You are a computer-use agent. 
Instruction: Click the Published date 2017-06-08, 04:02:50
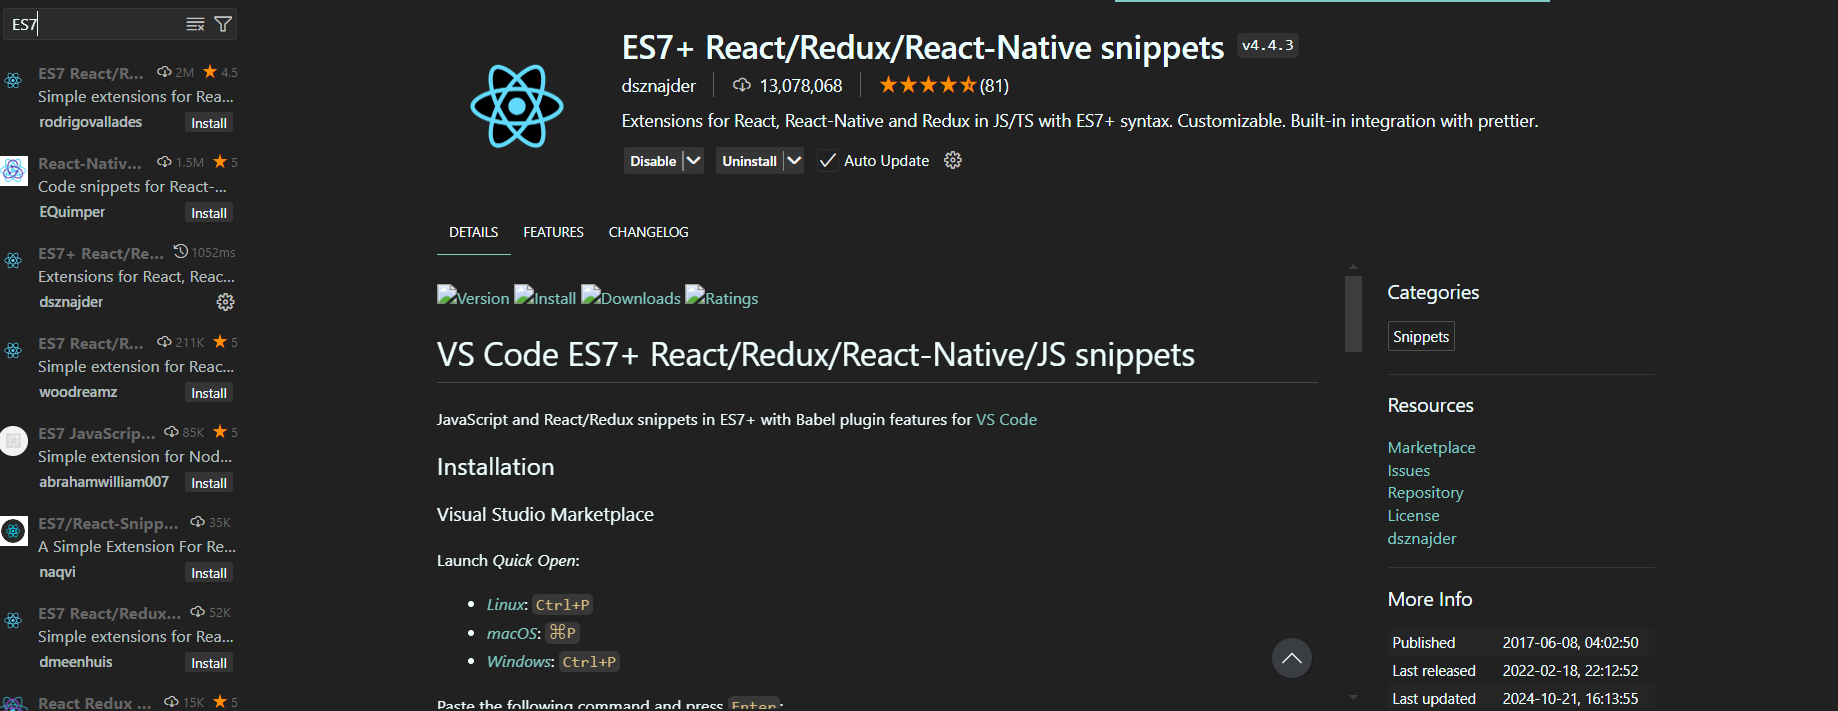1570,643
